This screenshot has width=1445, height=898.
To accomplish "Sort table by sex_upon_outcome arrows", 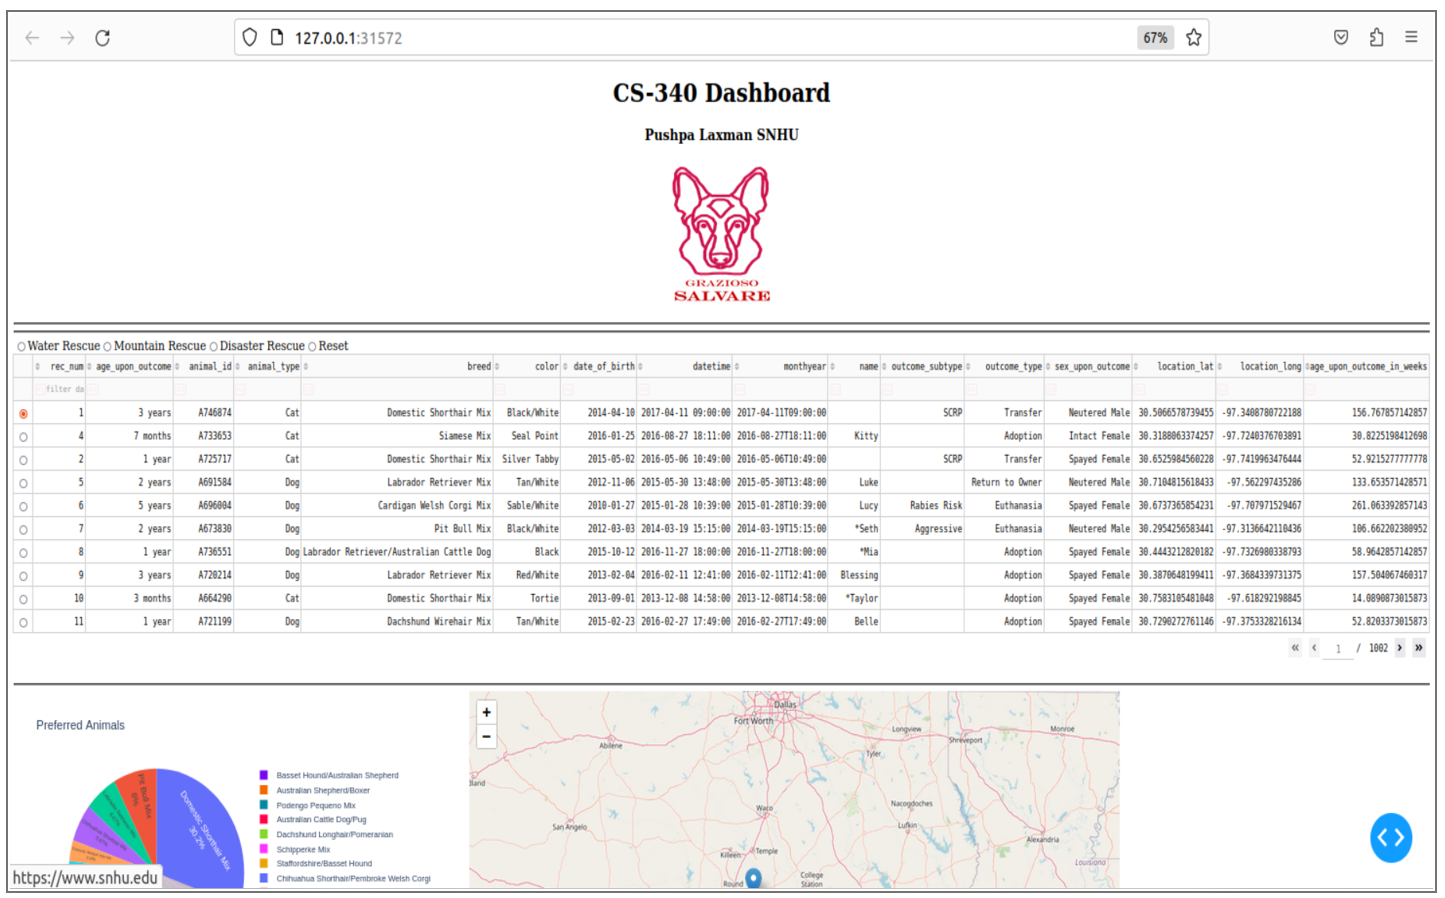I will [x=1048, y=367].
